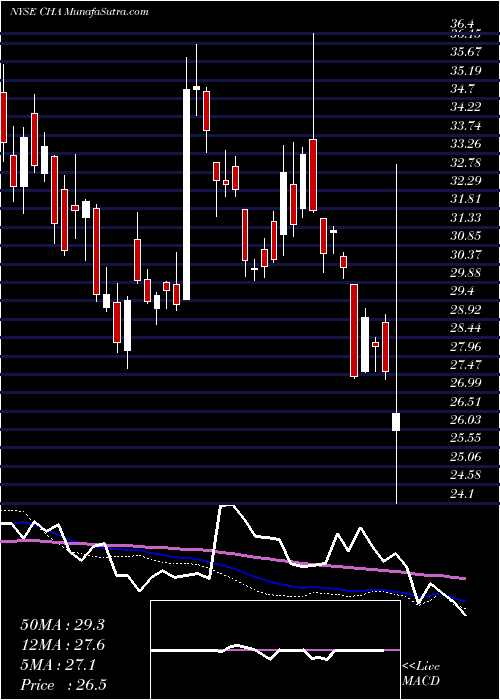The height and width of the screenshot is (700, 500).
Task: Click the 31.81 price axis label
Action: [466, 199]
